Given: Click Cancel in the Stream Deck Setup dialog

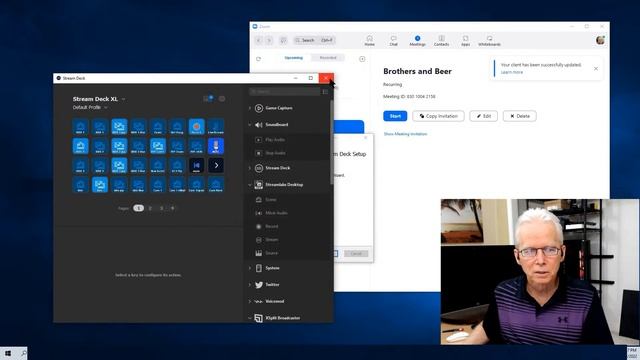Looking at the screenshot, I should 356,254.
